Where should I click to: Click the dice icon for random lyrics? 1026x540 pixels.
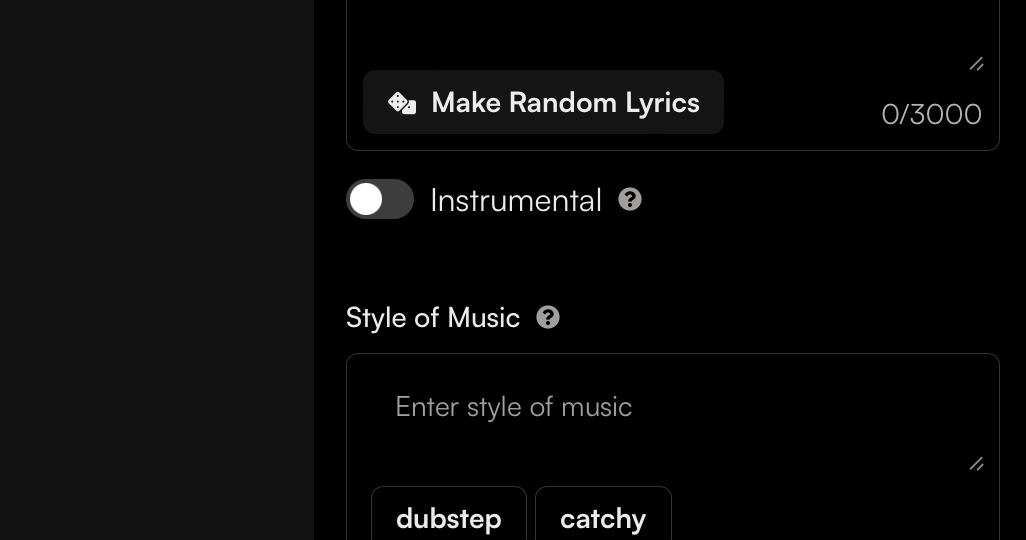point(402,103)
